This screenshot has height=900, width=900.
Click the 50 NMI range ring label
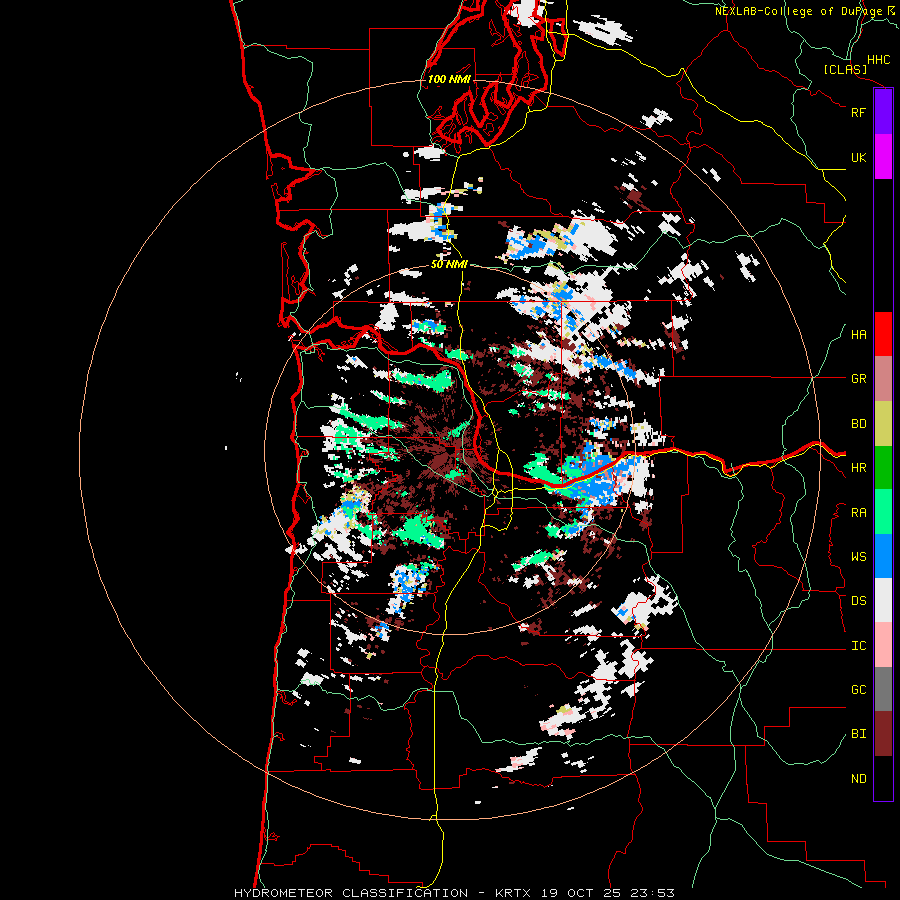449,264
